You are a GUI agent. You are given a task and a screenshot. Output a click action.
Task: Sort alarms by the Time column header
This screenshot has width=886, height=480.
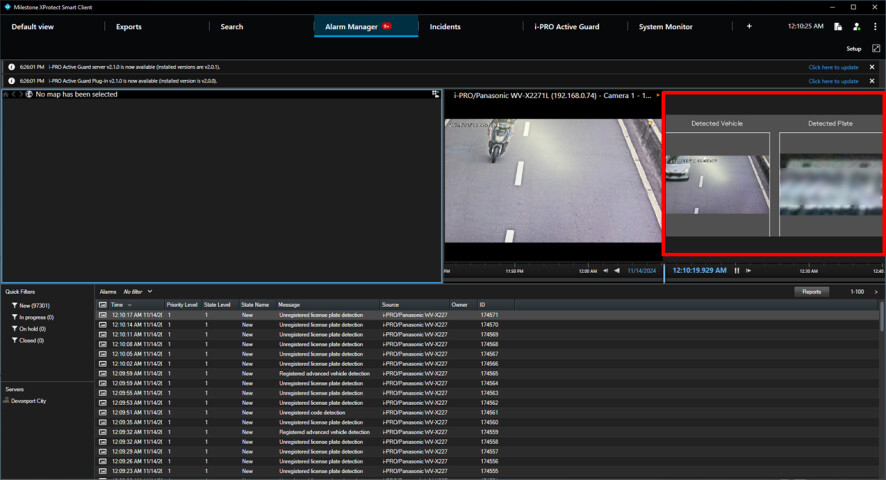pos(117,304)
